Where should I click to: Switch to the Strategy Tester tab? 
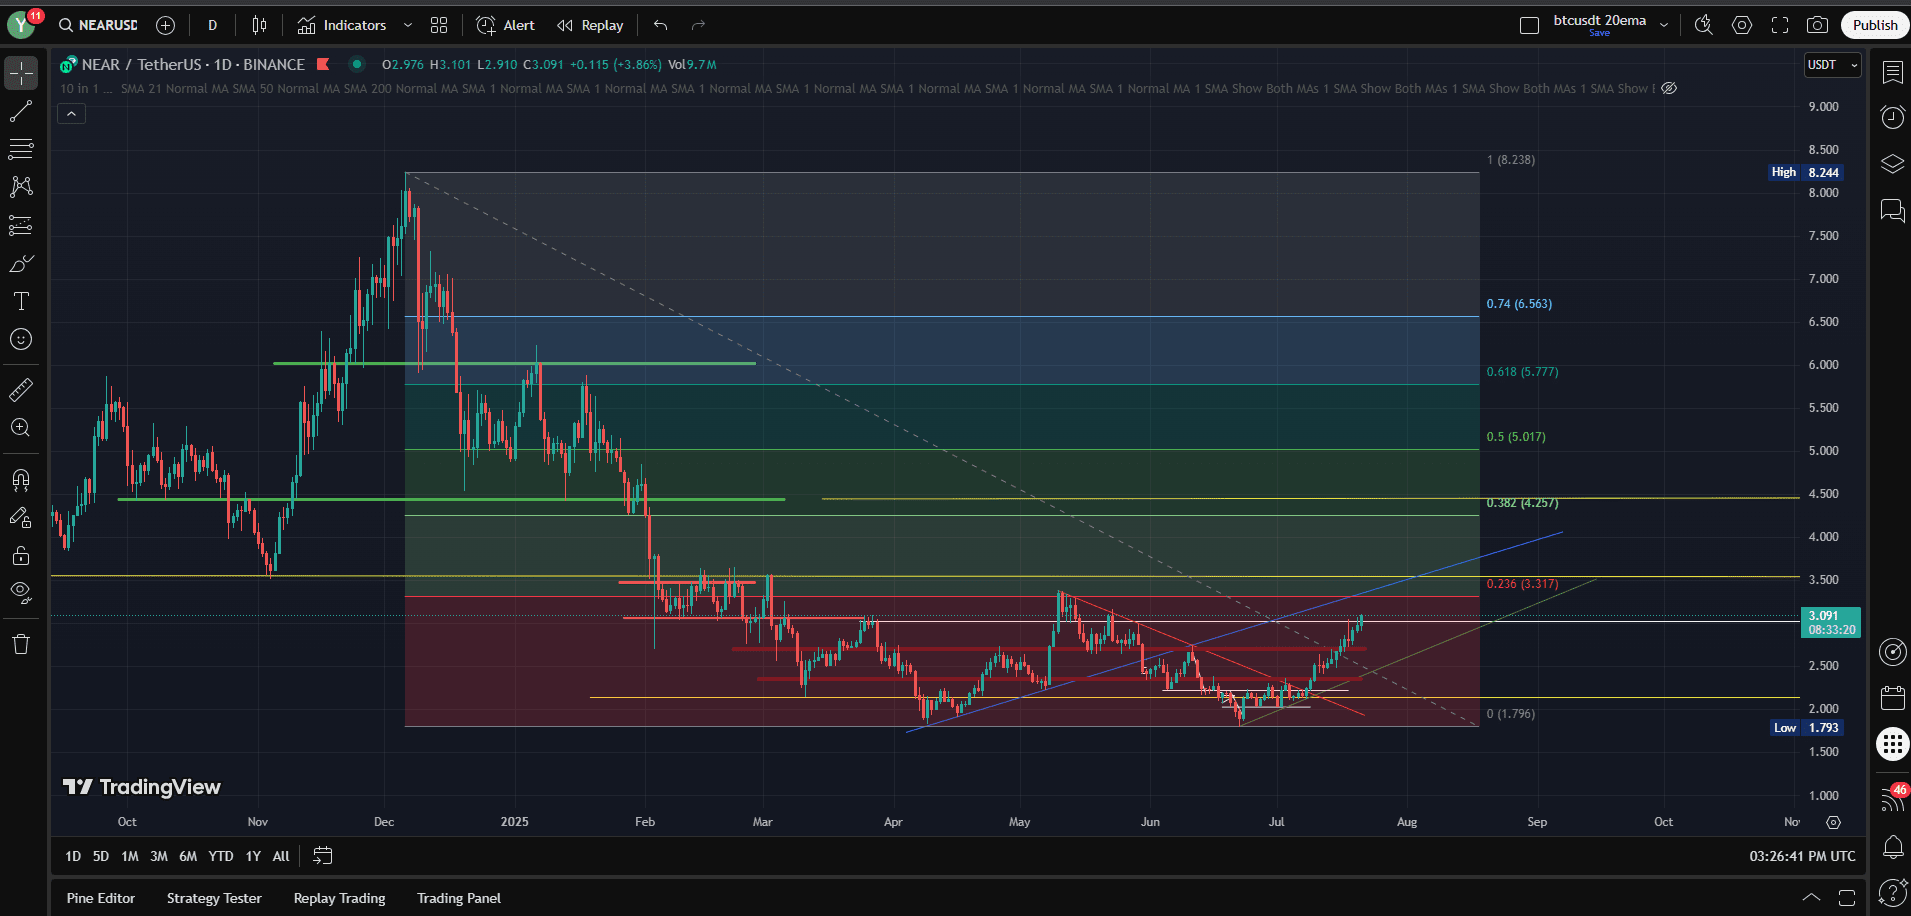pyautogui.click(x=214, y=898)
